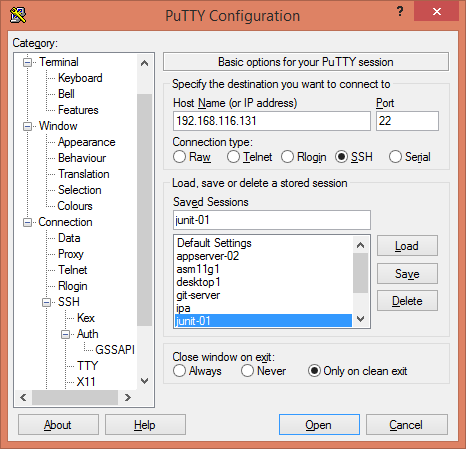Click category tree scroll right arrow
Image resolution: width=466 pixels, height=449 pixels.
point(127,397)
